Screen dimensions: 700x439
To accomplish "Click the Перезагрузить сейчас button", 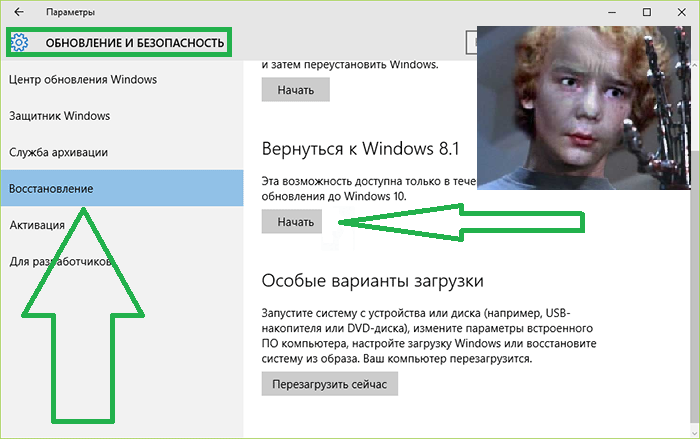I will [x=329, y=384].
